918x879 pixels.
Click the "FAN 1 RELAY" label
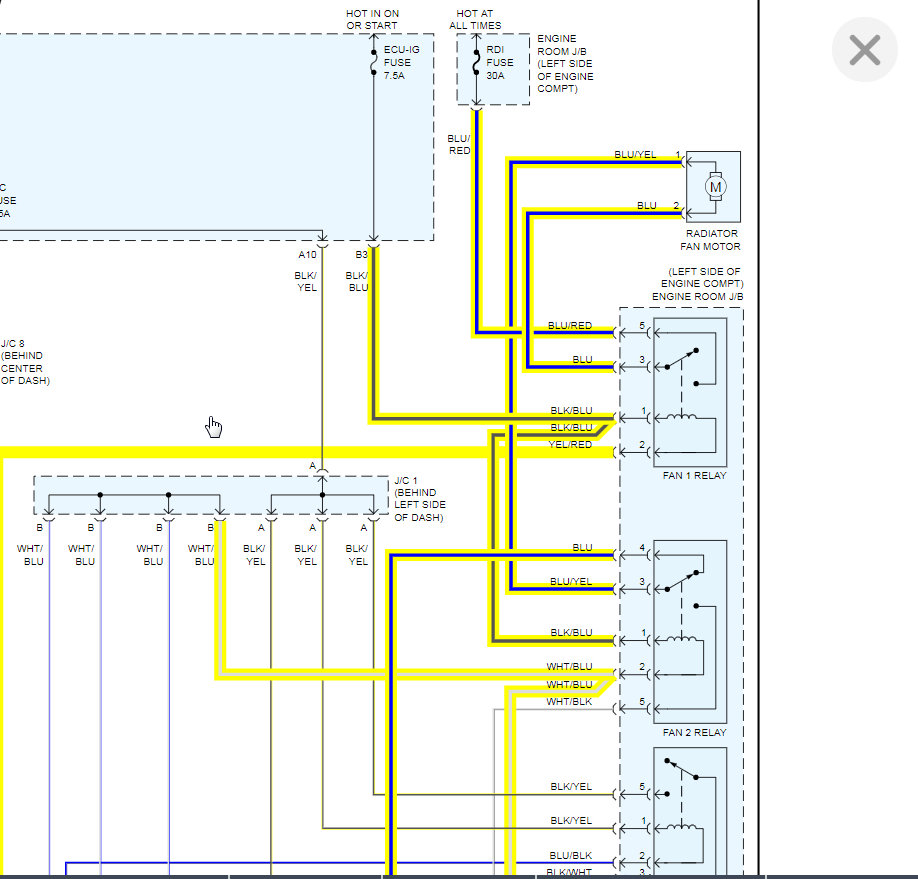[694, 475]
